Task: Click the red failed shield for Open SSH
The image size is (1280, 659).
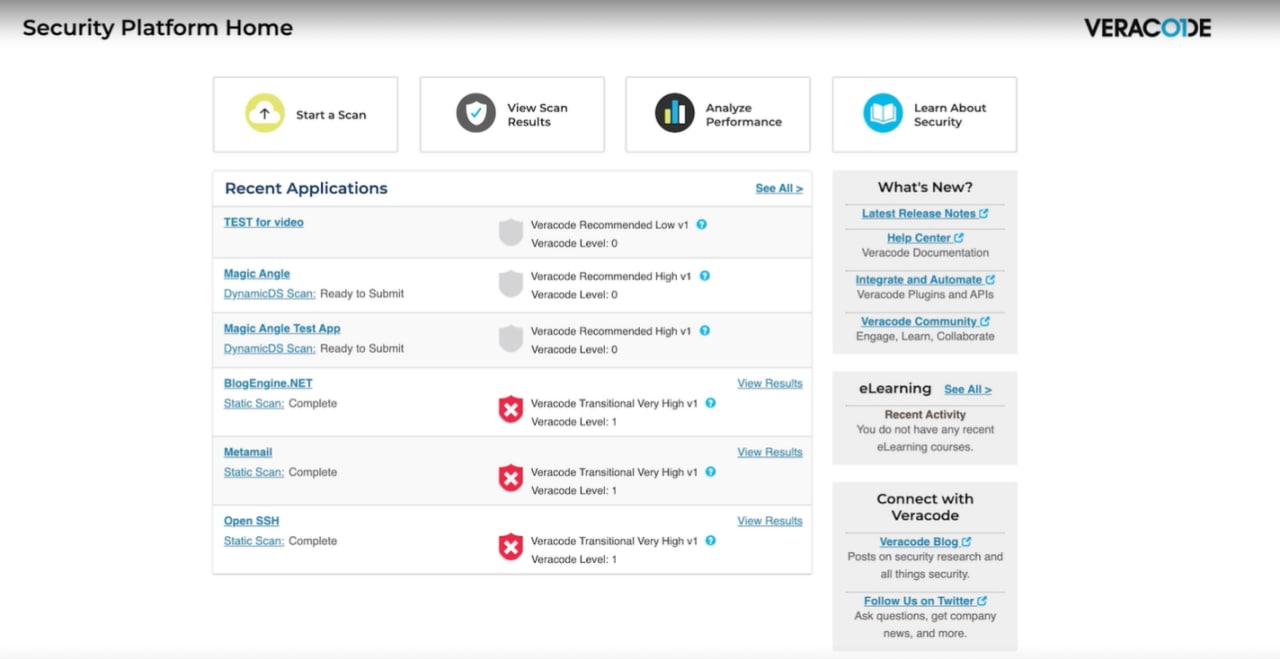Action: (x=511, y=547)
